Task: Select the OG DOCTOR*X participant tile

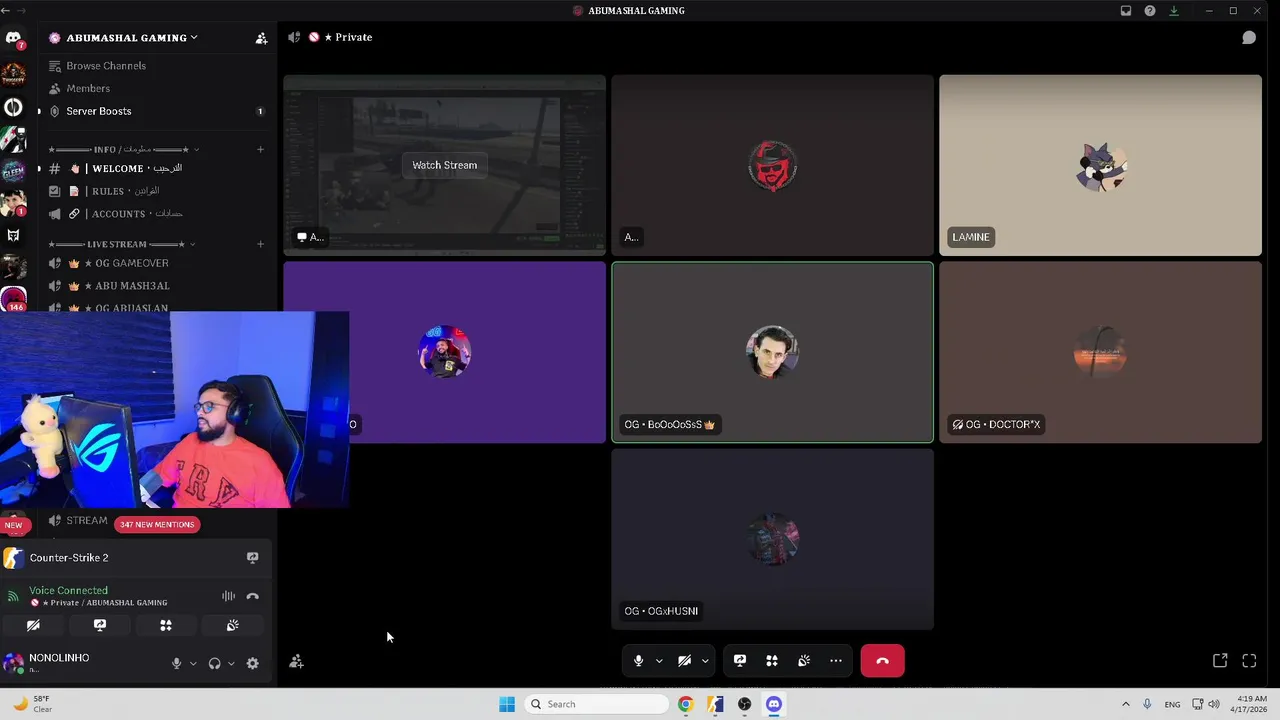Action: point(1100,352)
